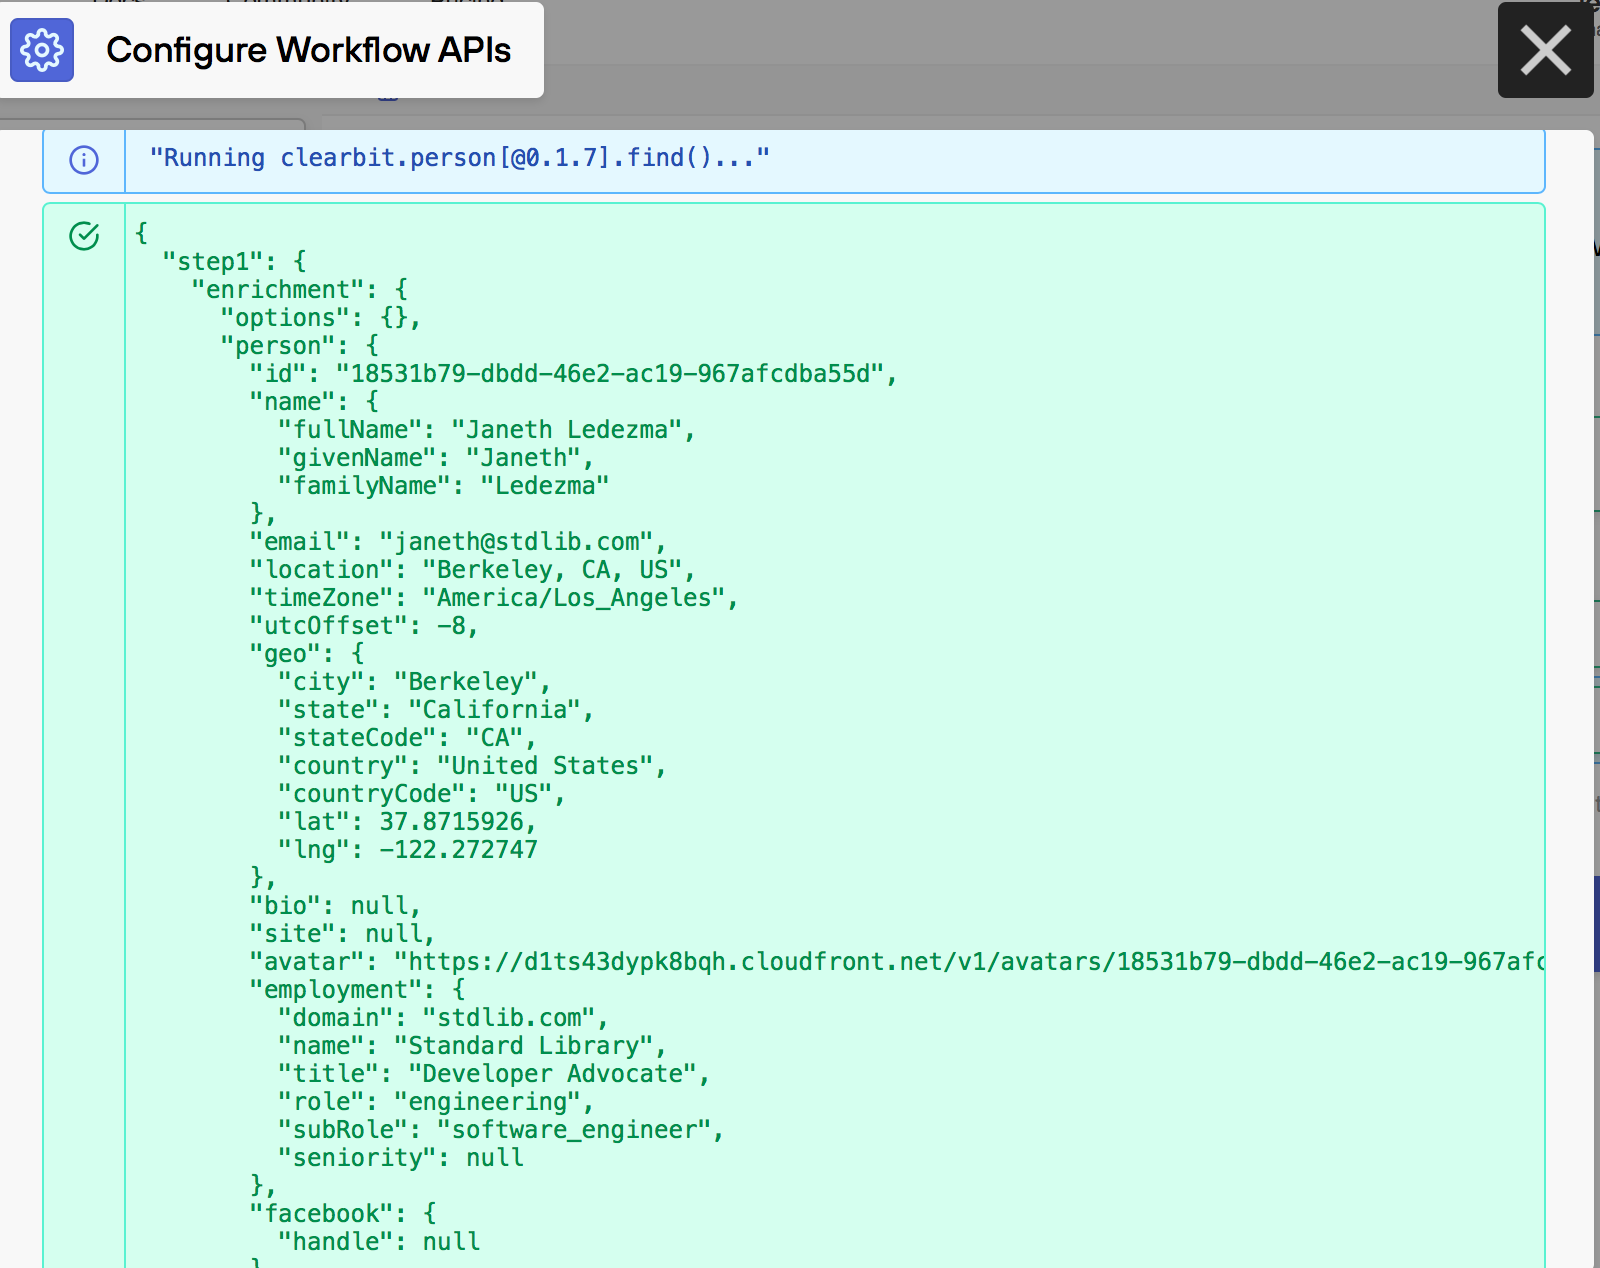
Task: Click the "seniority": null line
Action: point(400,1158)
